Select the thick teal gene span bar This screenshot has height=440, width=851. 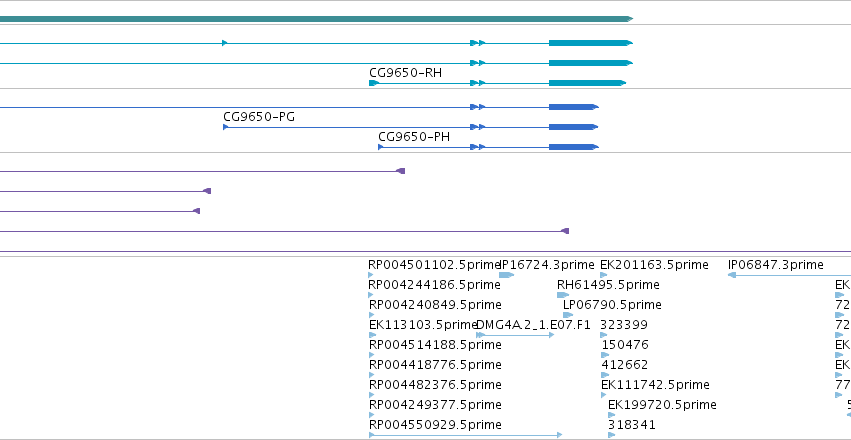[x=316, y=19]
